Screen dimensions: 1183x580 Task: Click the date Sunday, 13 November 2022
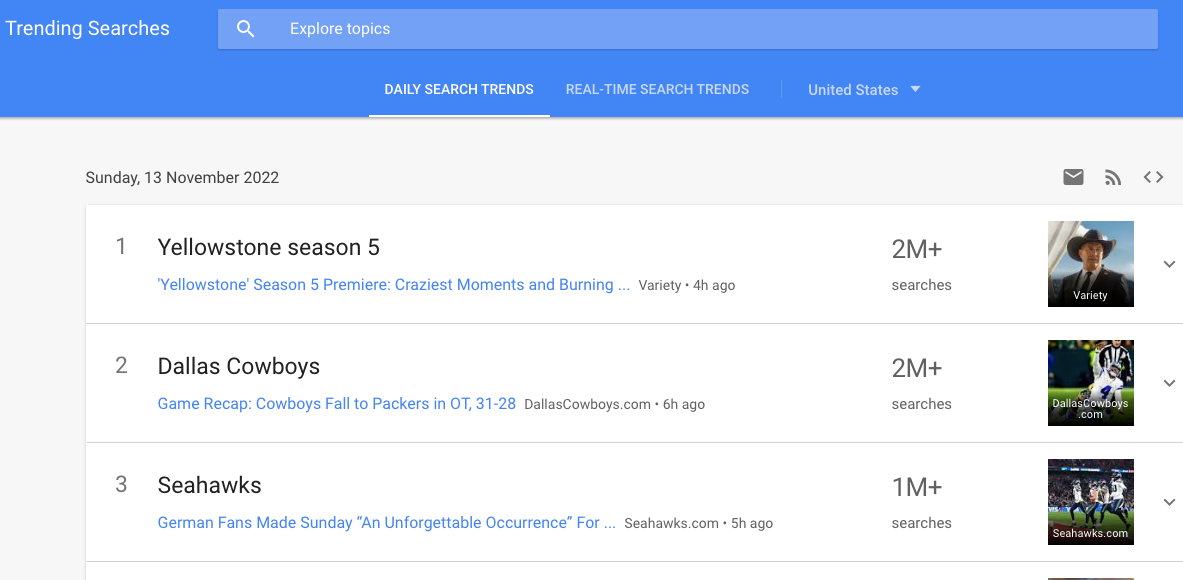coord(182,178)
